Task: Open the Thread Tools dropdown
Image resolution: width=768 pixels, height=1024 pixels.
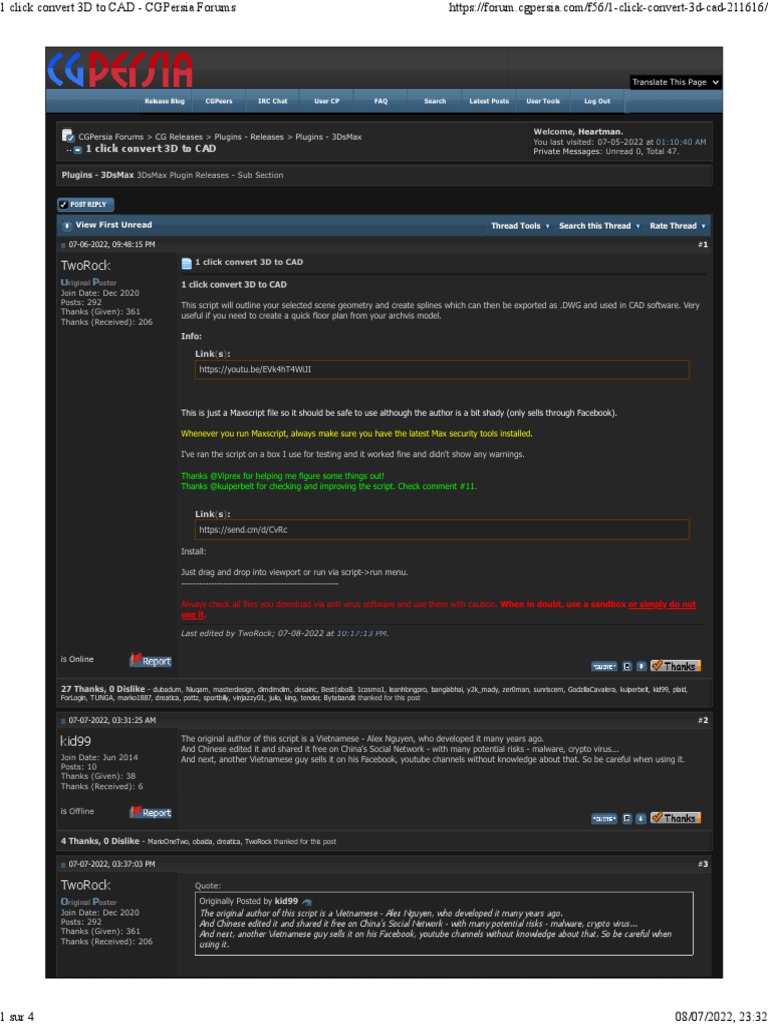Action: pos(520,226)
